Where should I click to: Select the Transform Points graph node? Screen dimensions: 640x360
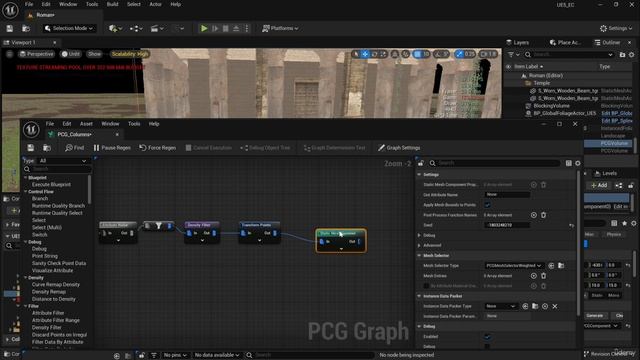(259, 233)
